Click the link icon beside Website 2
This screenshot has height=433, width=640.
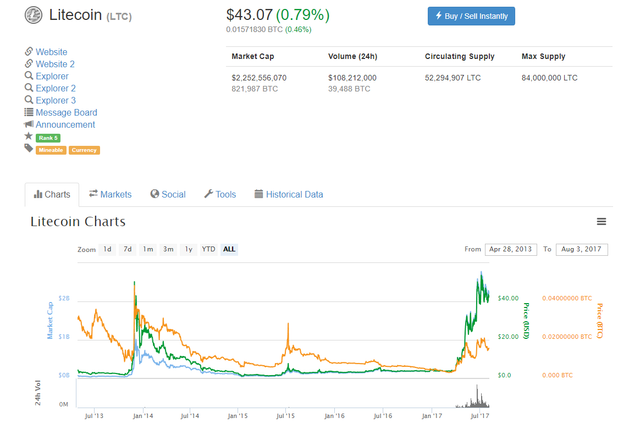pyautogui.click(x=29, y=64)
